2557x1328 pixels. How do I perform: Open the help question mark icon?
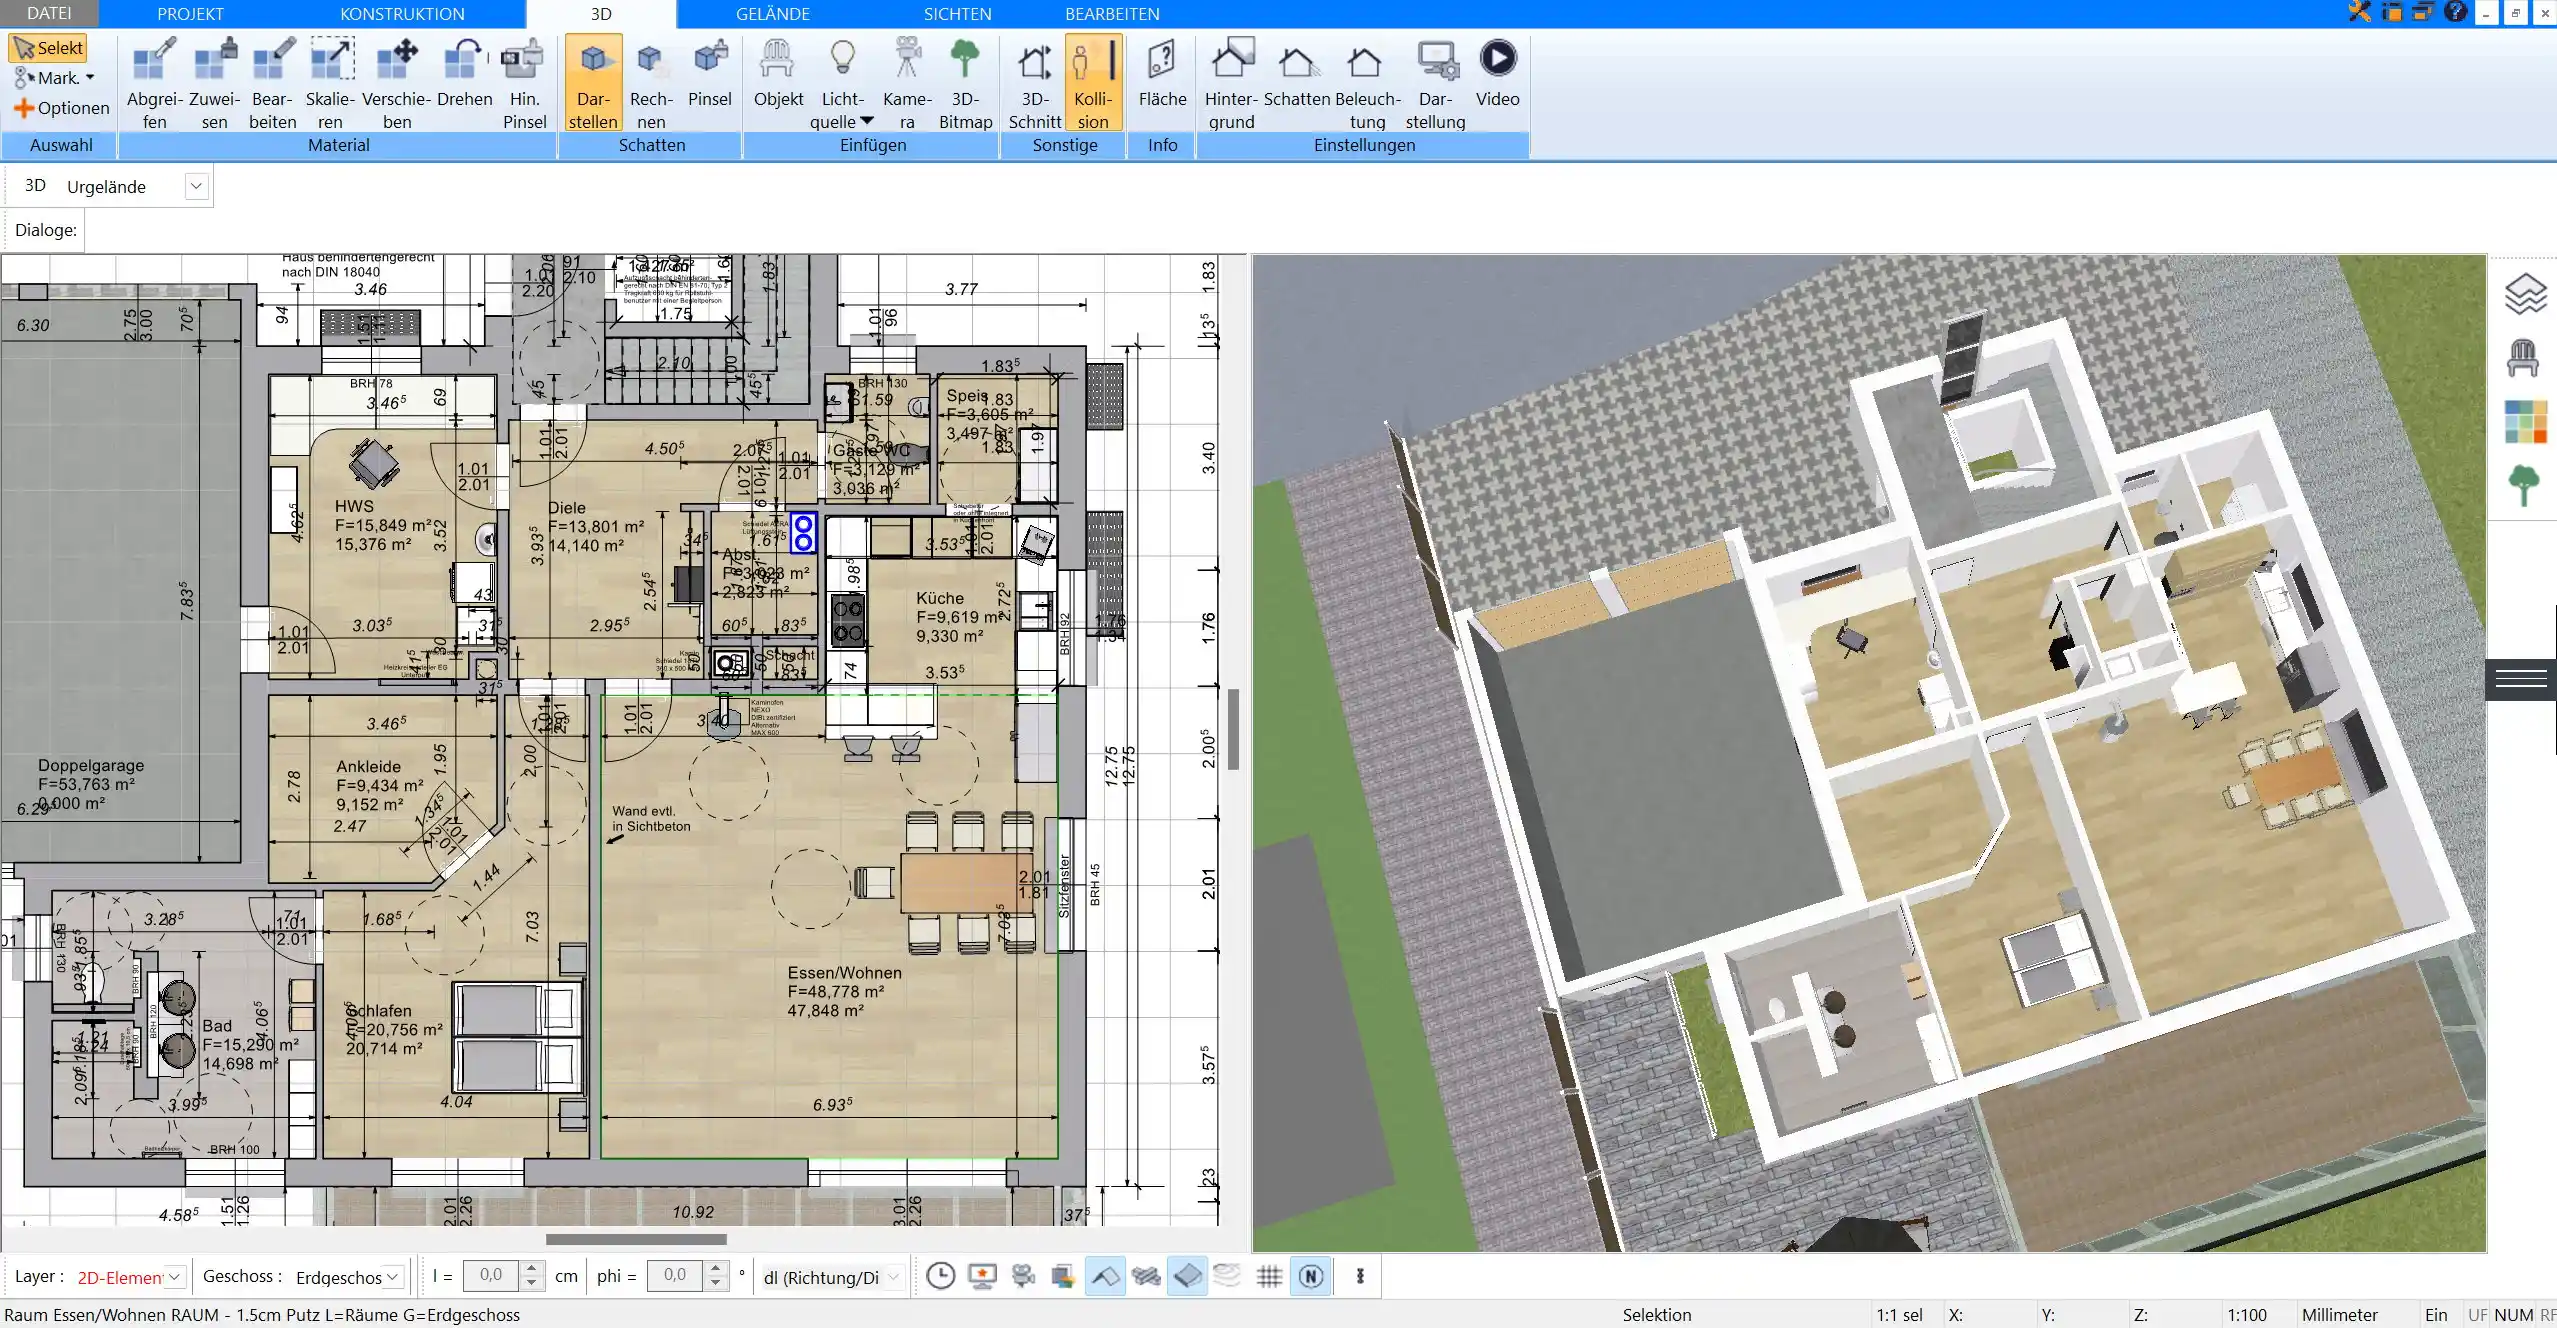(2455, 13)
